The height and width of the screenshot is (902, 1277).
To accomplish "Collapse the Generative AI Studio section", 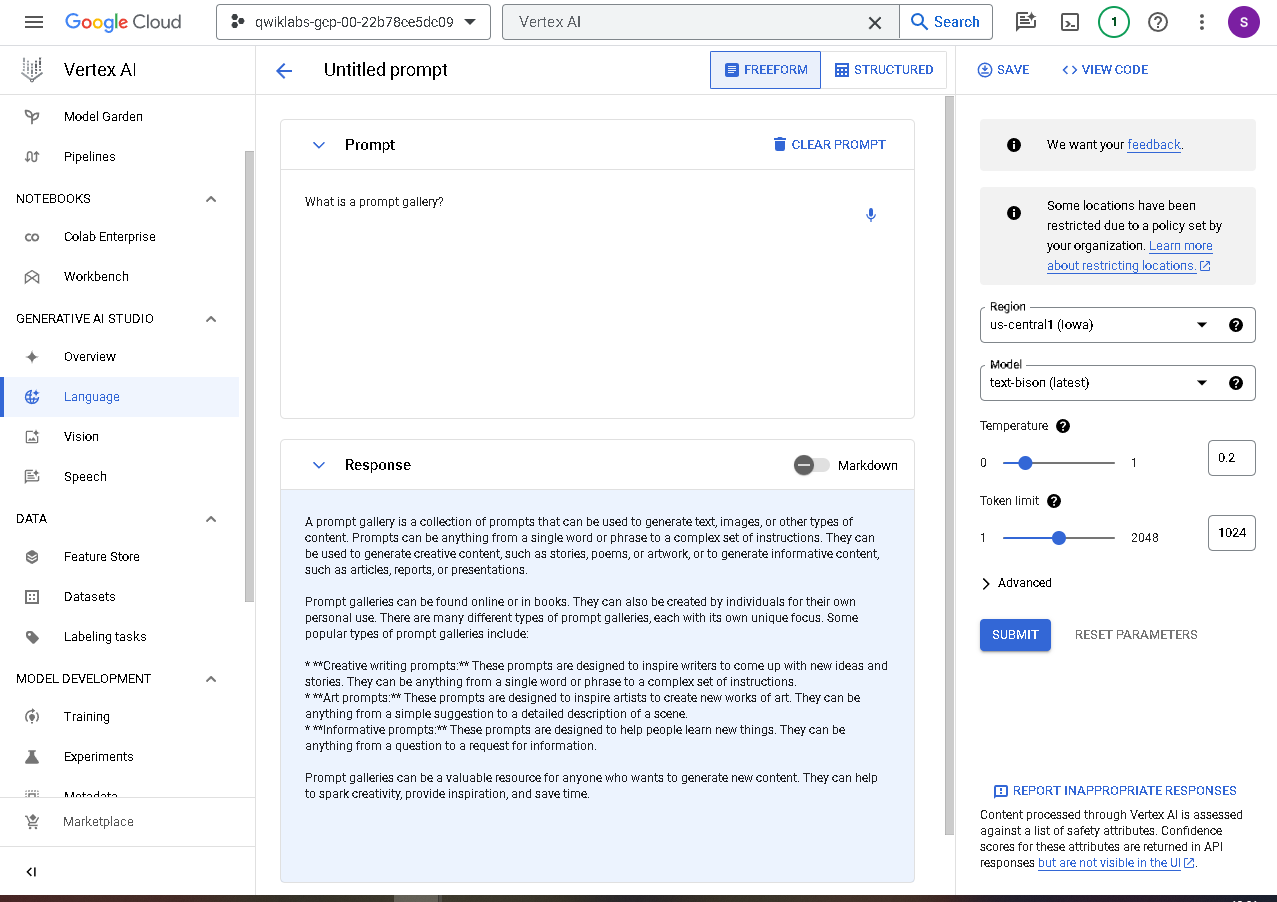I will point(211,319).
